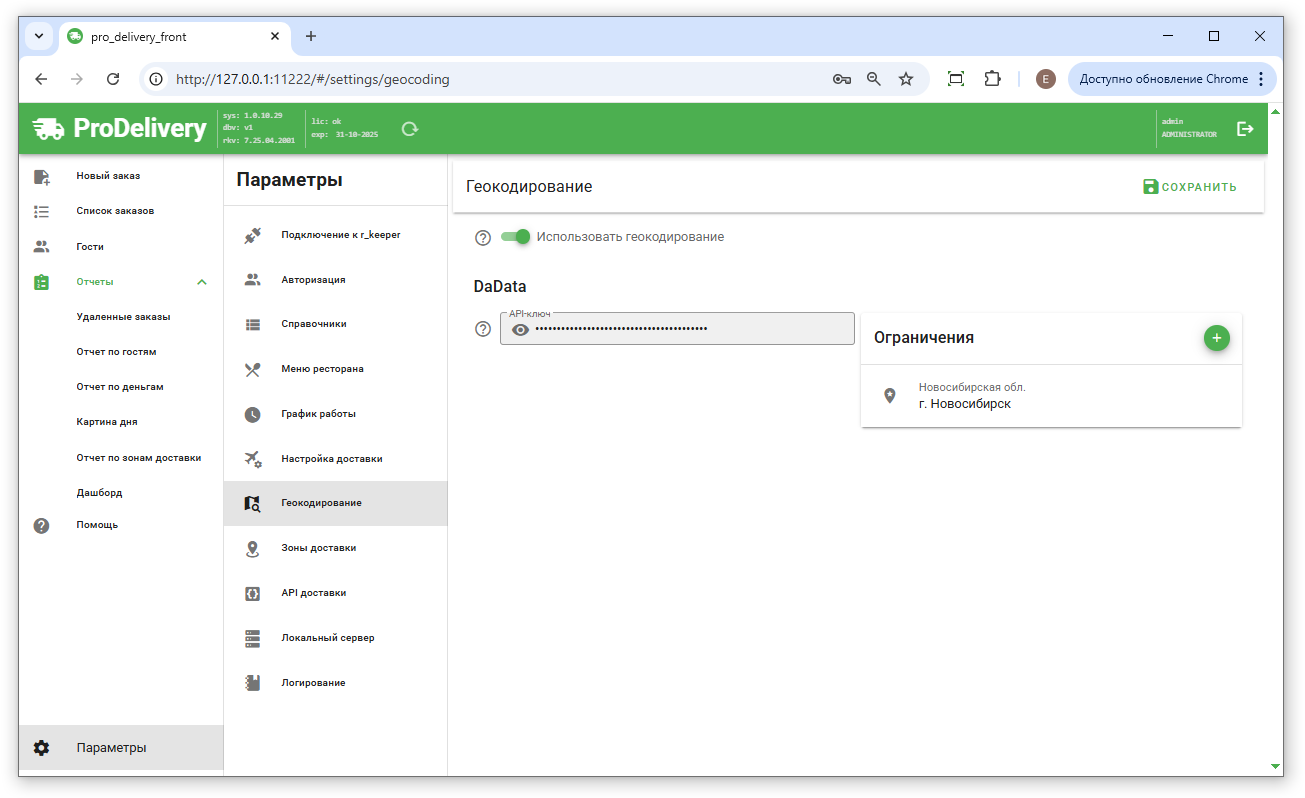Click the Доступно обновление Chrome button
The width and height of the screenshot is (1305, 798).
coord(1162,79)
